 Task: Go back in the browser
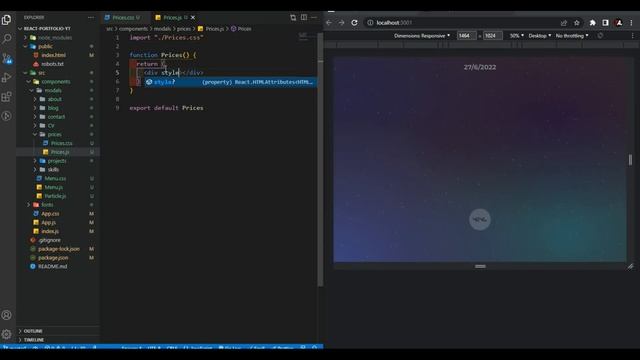pos(329,22)
